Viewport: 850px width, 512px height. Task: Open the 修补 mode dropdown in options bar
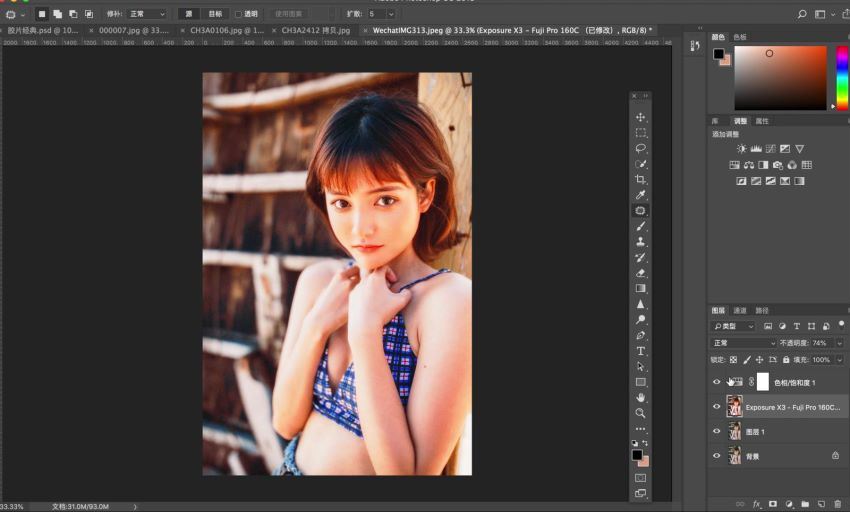tap(146, 14)
